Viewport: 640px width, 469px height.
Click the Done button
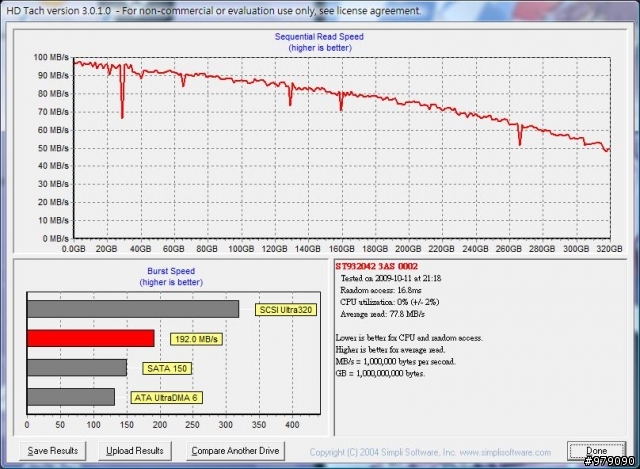pos(596,451)
